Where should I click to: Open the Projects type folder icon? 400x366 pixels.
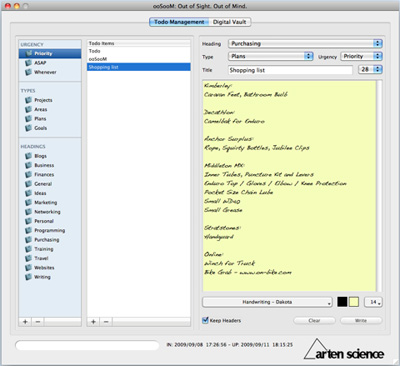tap(29, 100)
